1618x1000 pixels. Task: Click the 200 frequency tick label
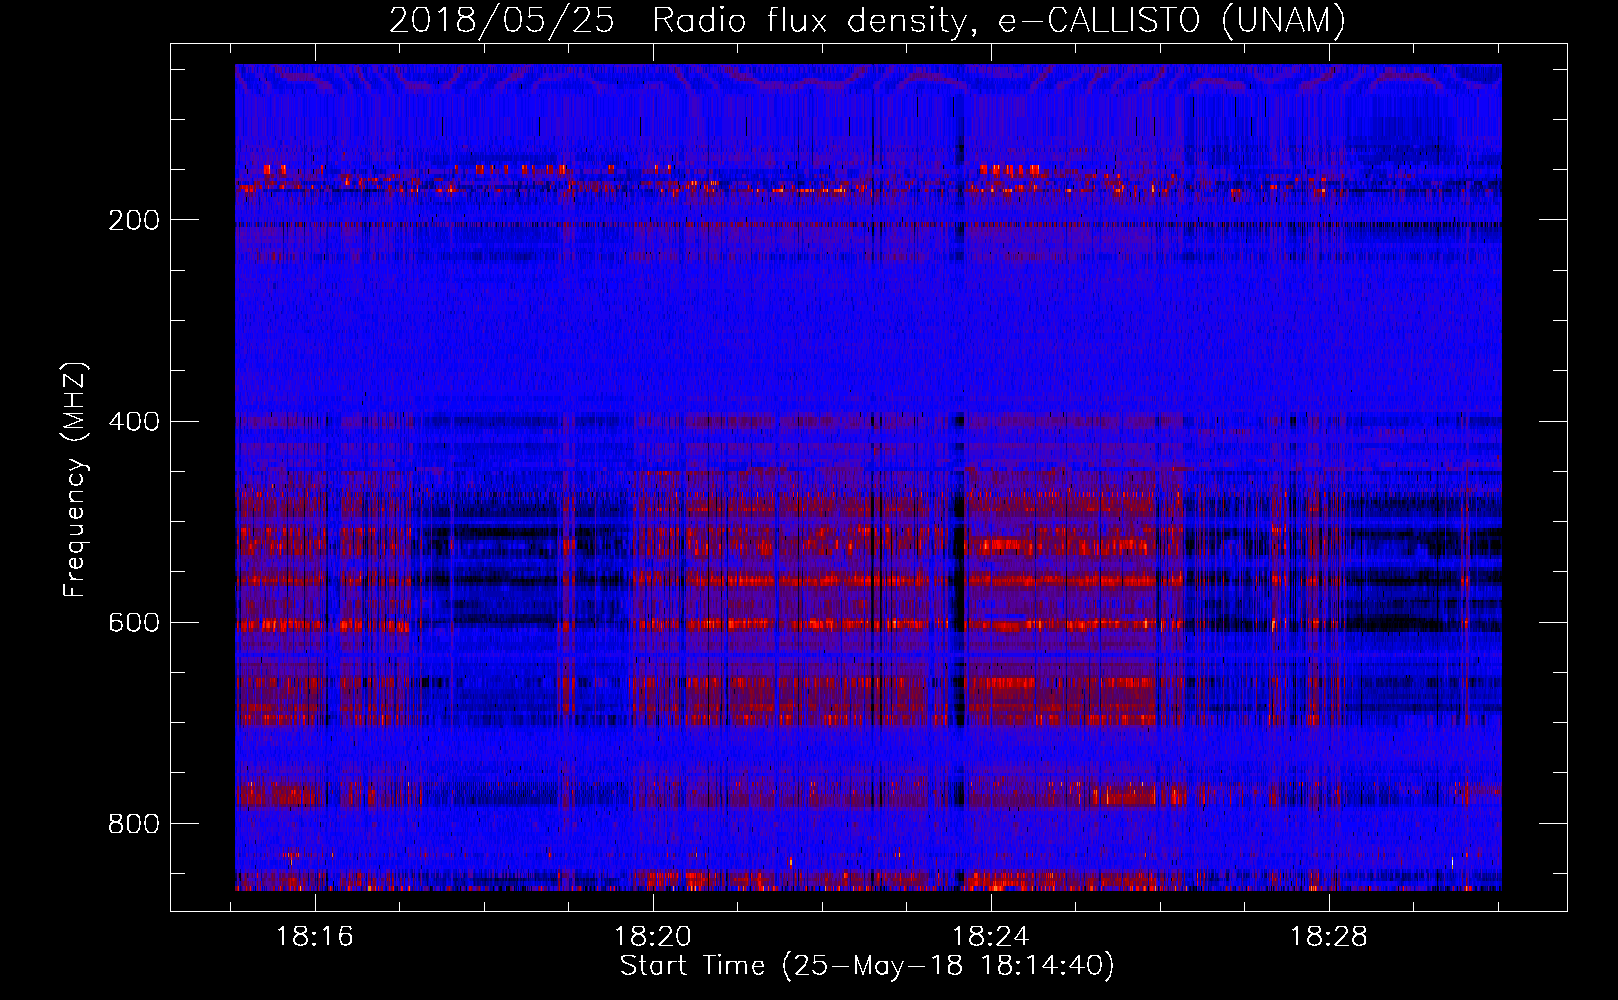coord(133,220)
